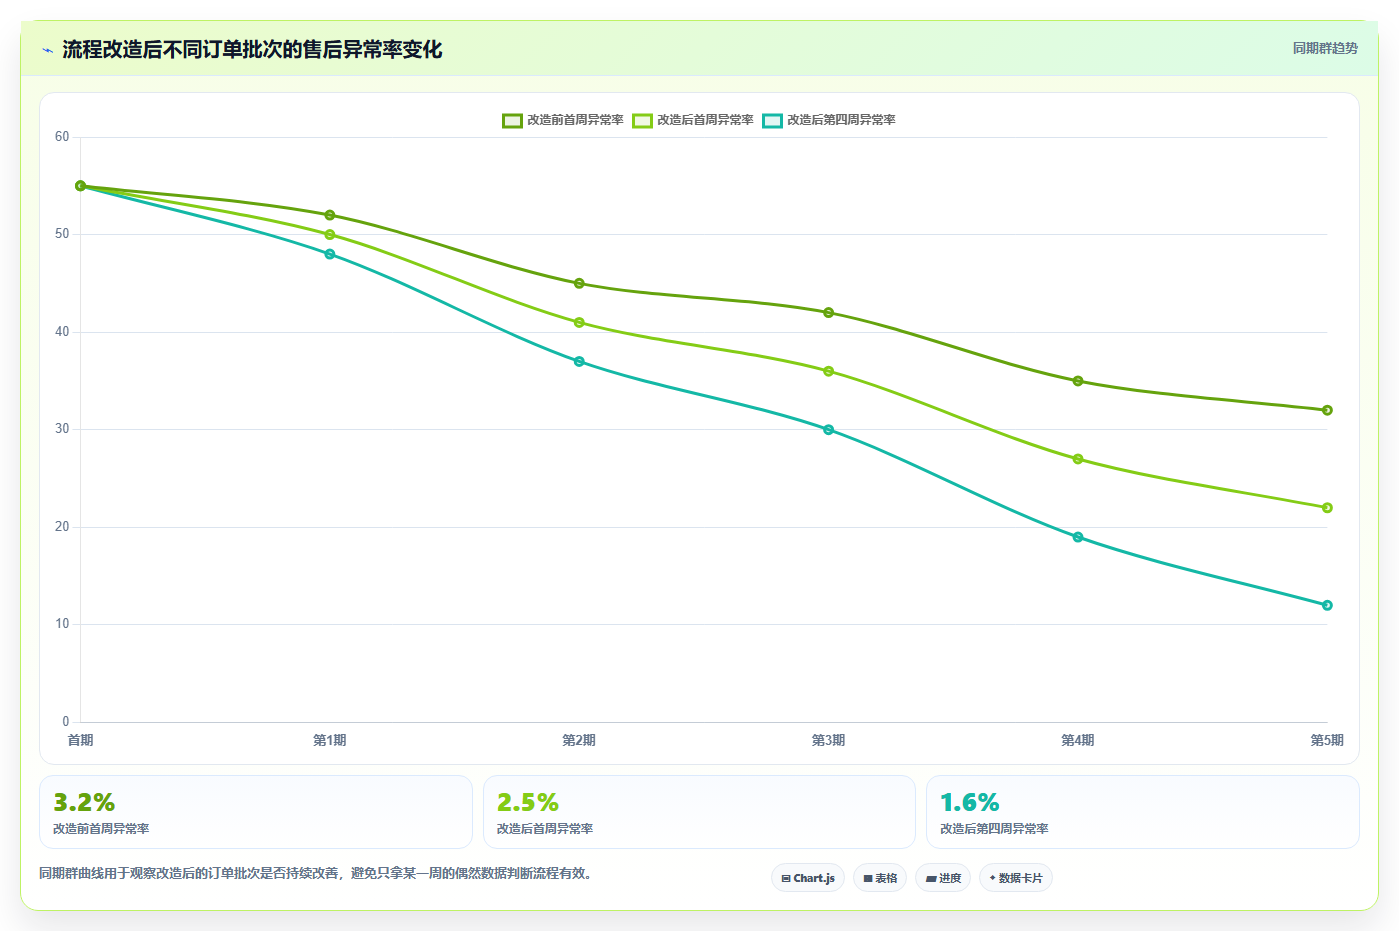Click the light green data point at 第2期
Screen dimensions: 1399x931
579,323
